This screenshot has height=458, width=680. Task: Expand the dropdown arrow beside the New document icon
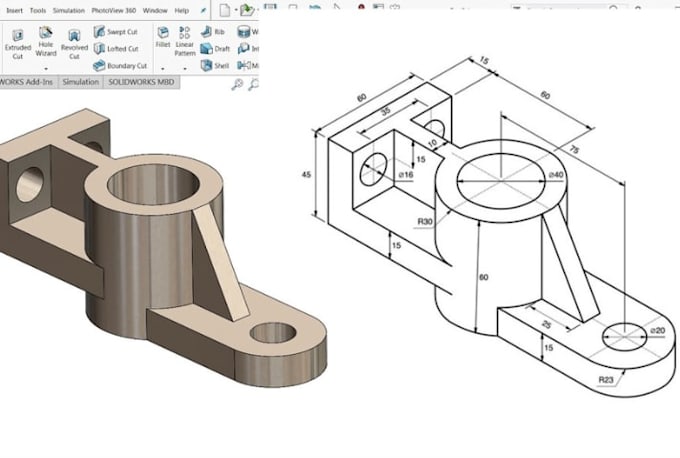(235, 10)
